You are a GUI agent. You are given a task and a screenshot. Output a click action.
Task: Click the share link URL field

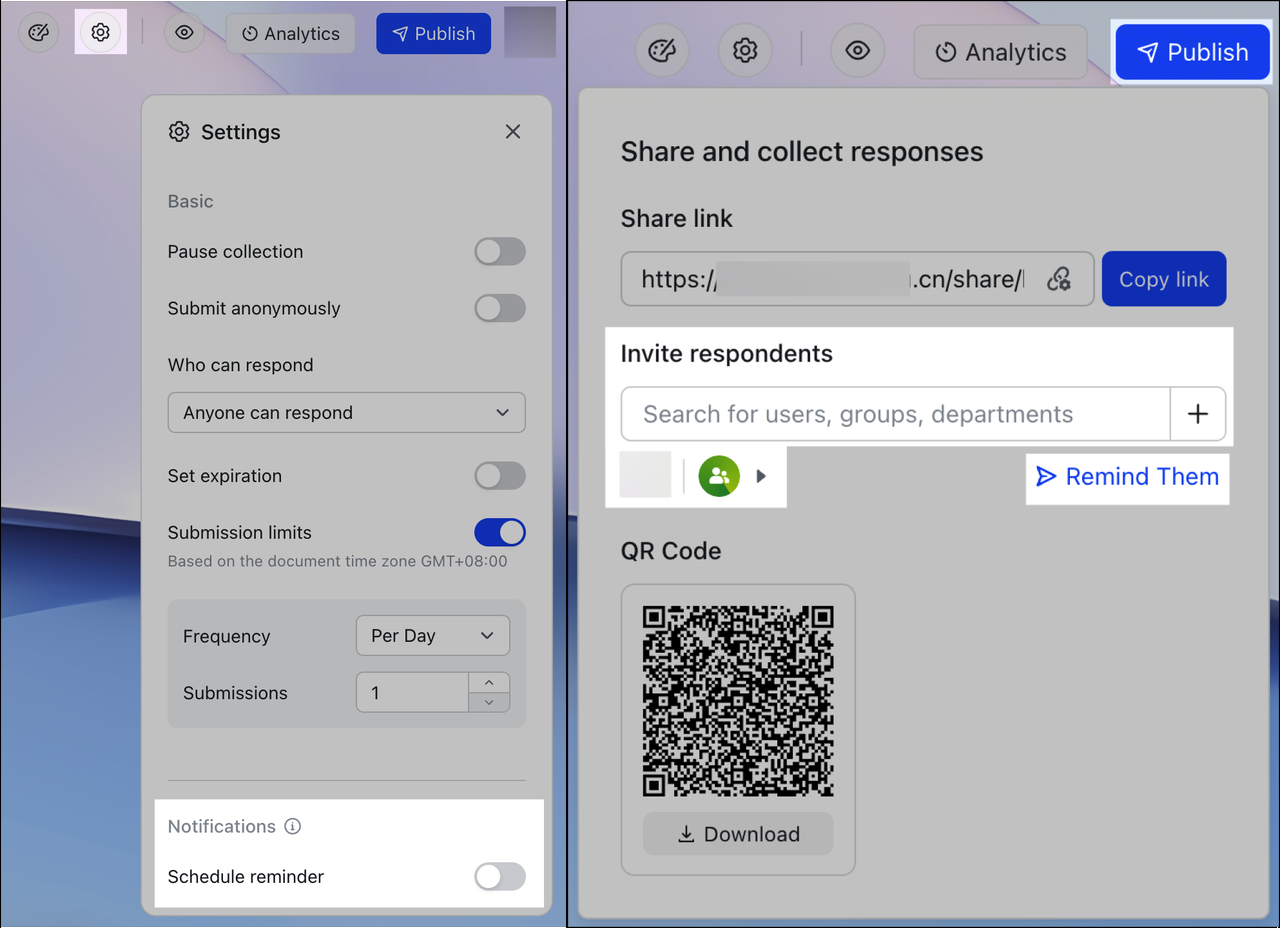(857, 279)
